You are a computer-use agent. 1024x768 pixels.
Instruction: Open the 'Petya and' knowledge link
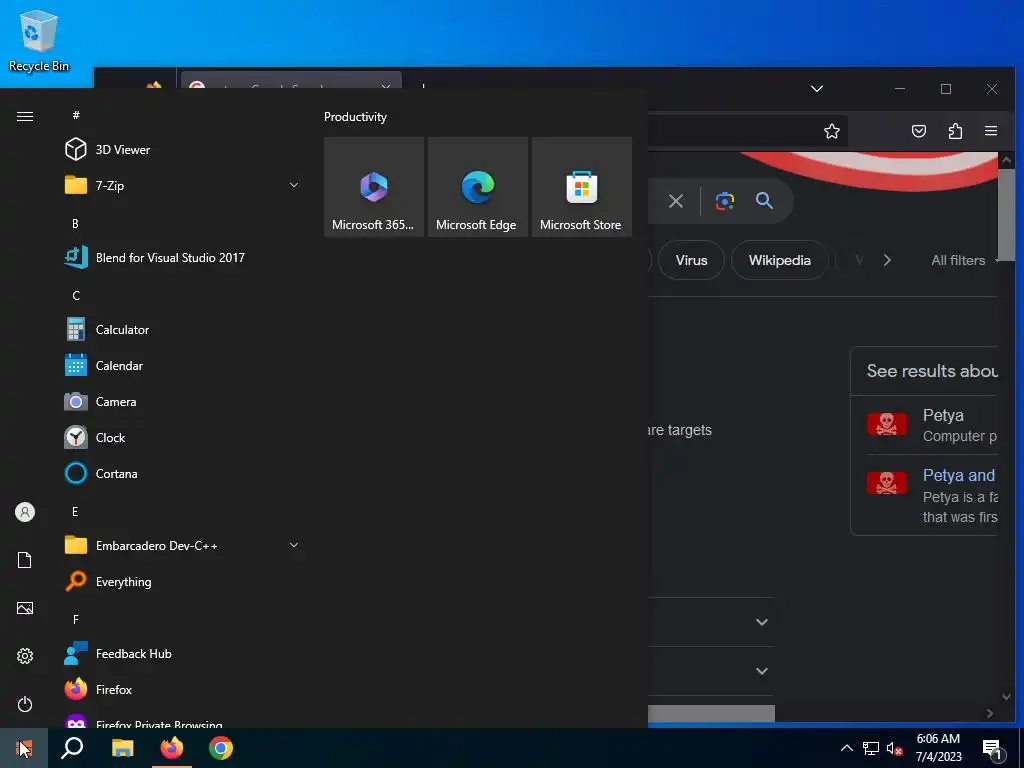pyautogui.click(x=959, y=475)
